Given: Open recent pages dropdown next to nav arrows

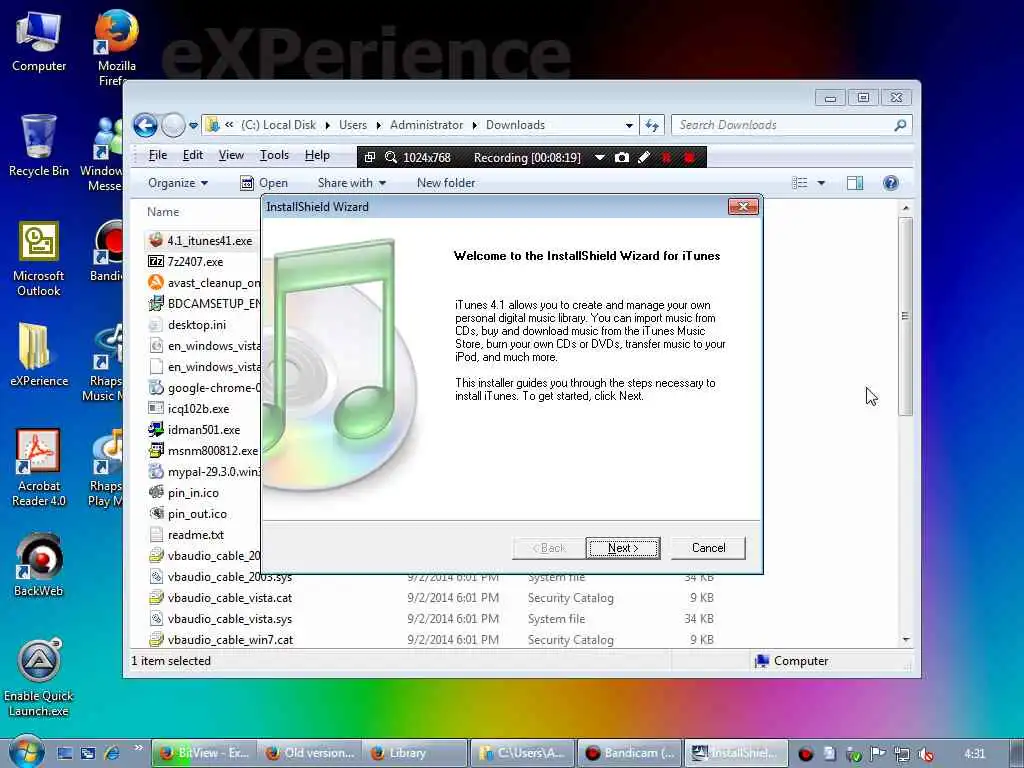Looking at the screenshot, I should point(193,125).
